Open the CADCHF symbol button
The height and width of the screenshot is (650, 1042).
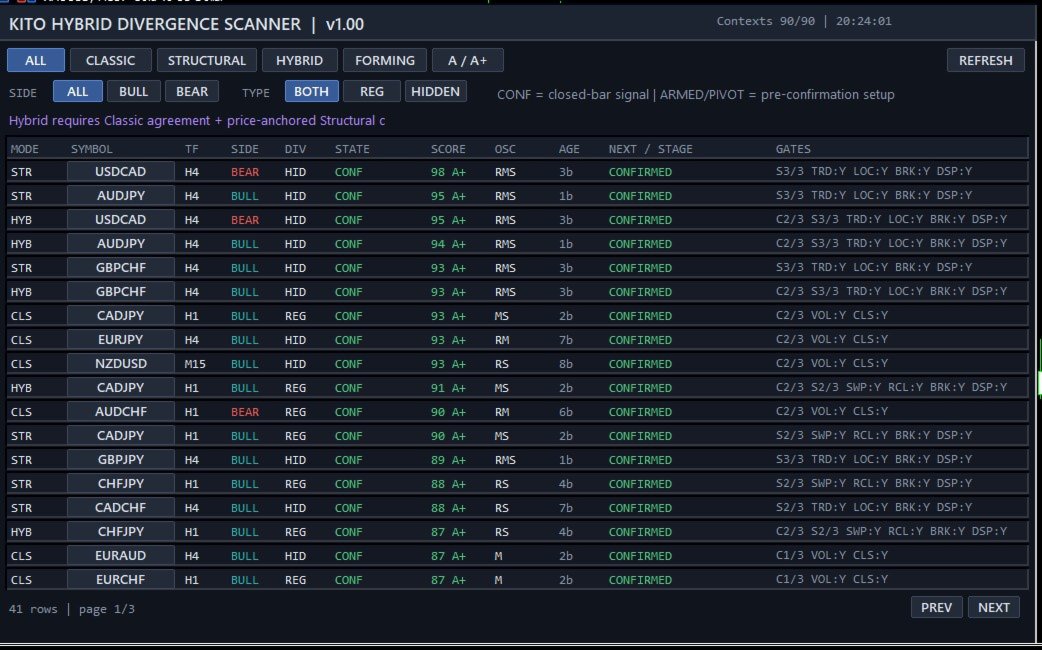pyautogui.click(x=120, y=507)
